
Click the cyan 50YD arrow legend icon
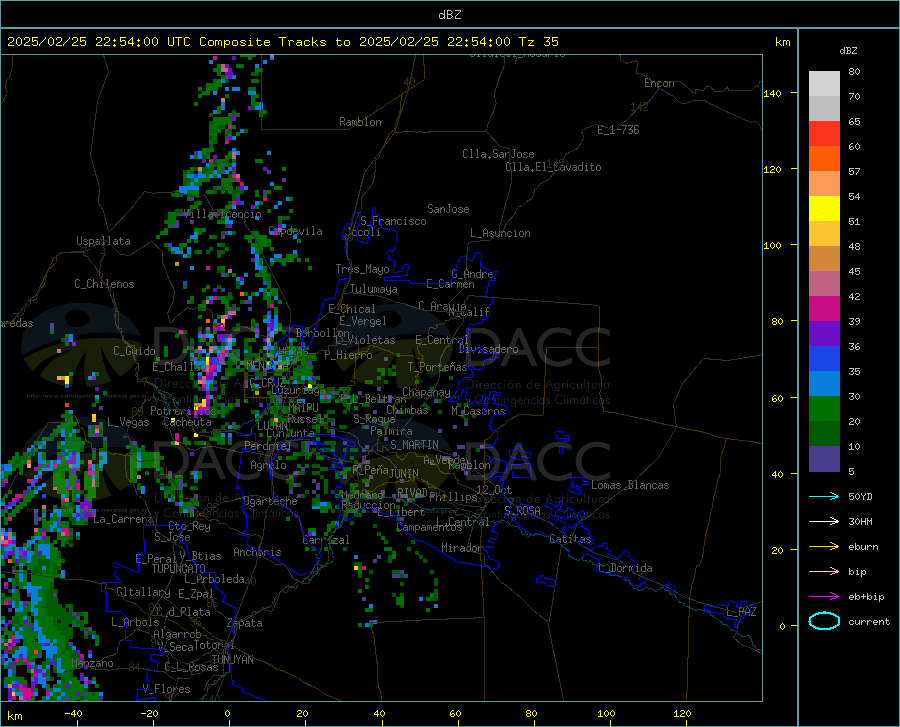pos(824,496)
